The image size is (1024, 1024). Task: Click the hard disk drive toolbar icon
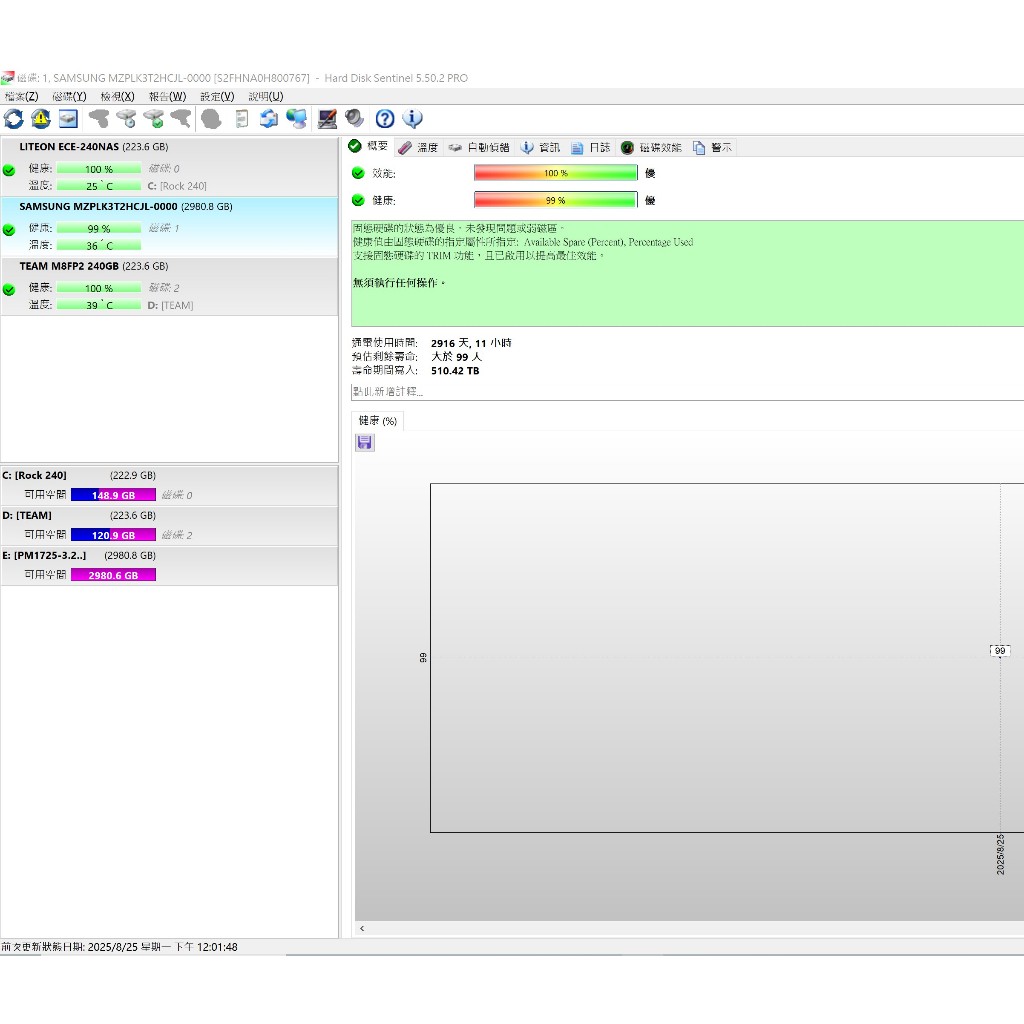68,119
